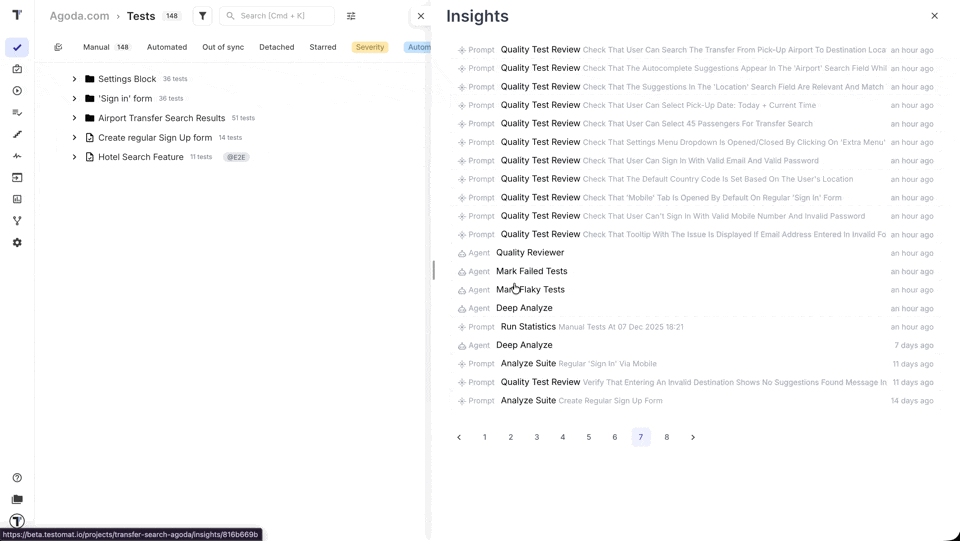This screenshot has width=960, height=541.
Task: Open the Plans checklist sidebar icon
Action: [x=17, y=113]
